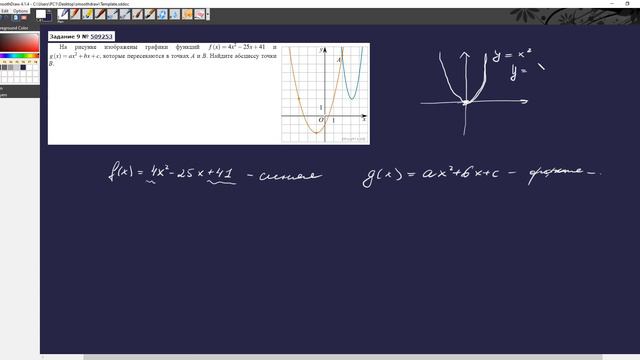
Task: Choose the dark red brush tool
Action: [100, 15]
